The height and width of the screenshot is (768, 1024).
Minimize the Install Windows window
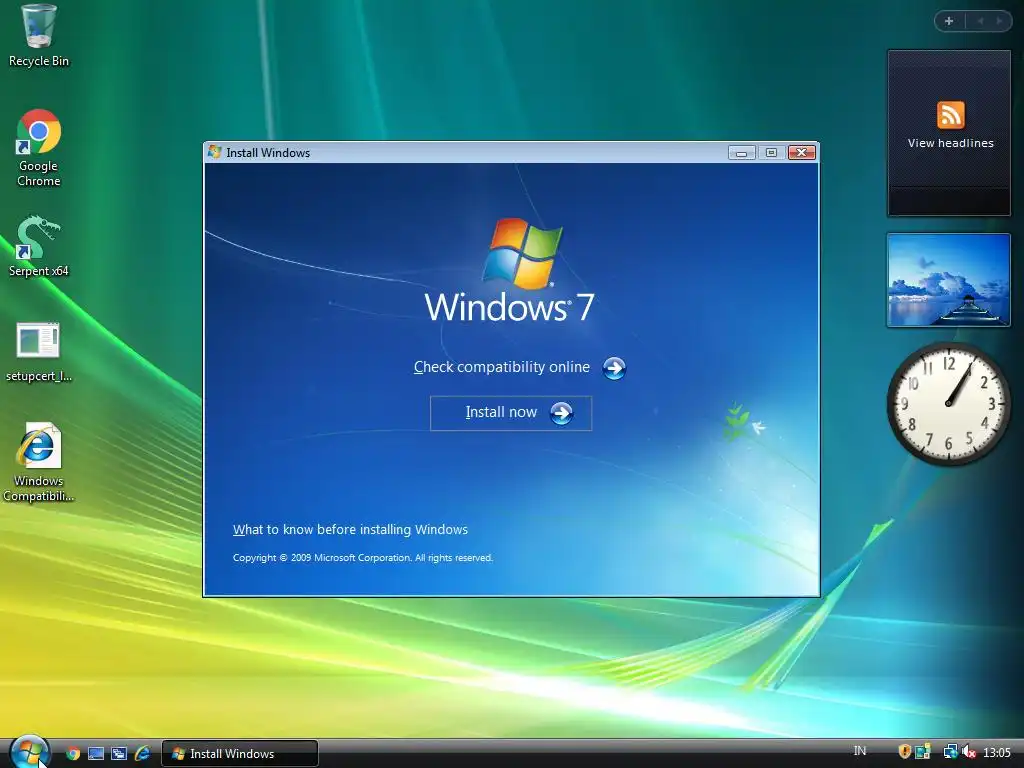coord(741,153)
